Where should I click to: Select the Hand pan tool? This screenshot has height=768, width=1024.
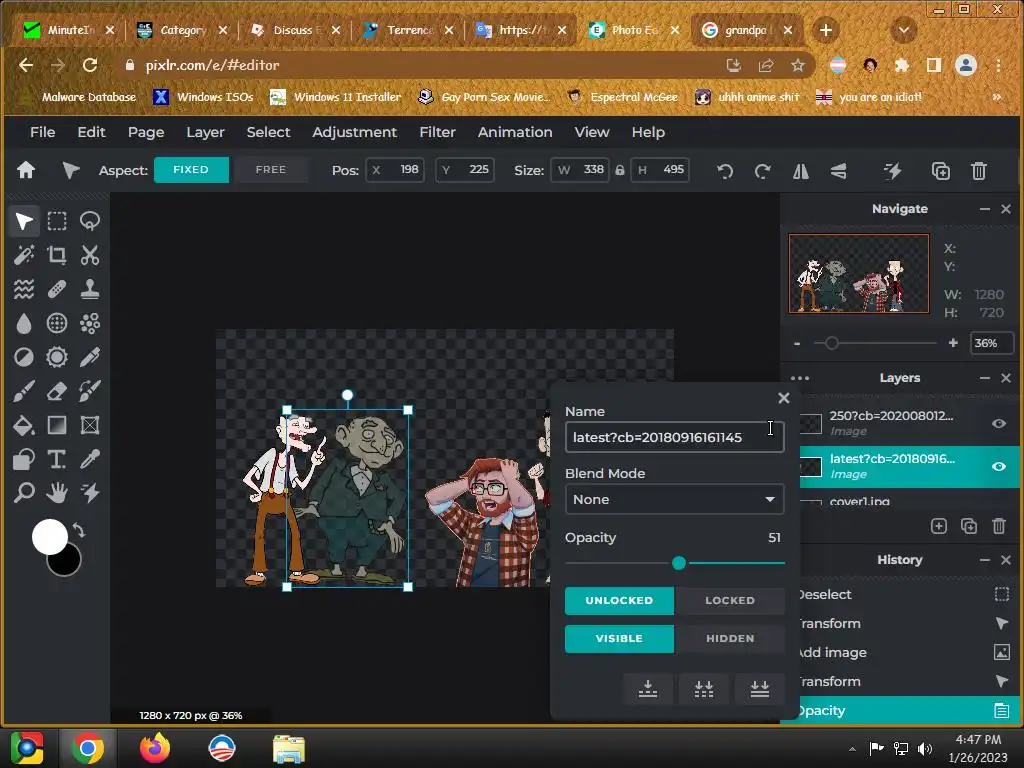tap(57, 492)
